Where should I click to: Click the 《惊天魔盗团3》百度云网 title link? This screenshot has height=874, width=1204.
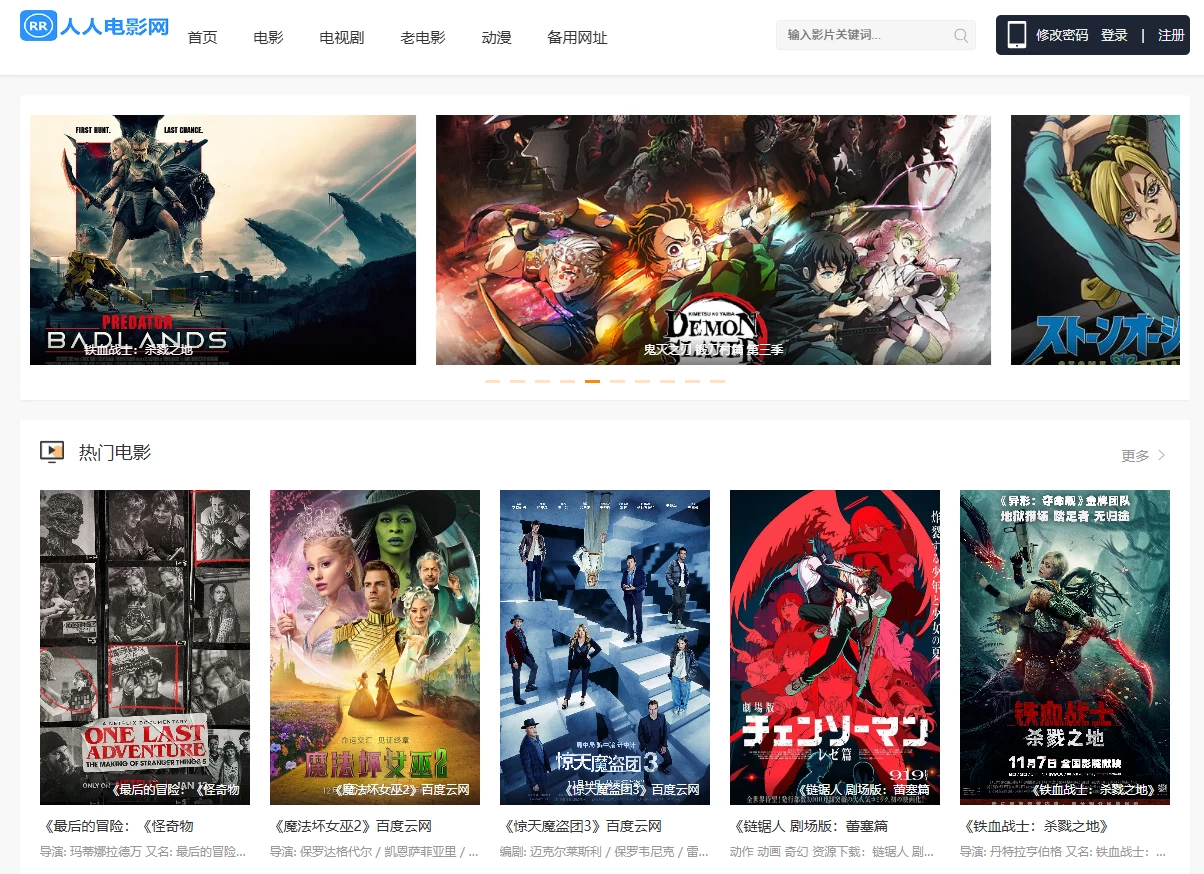(580, 827)
